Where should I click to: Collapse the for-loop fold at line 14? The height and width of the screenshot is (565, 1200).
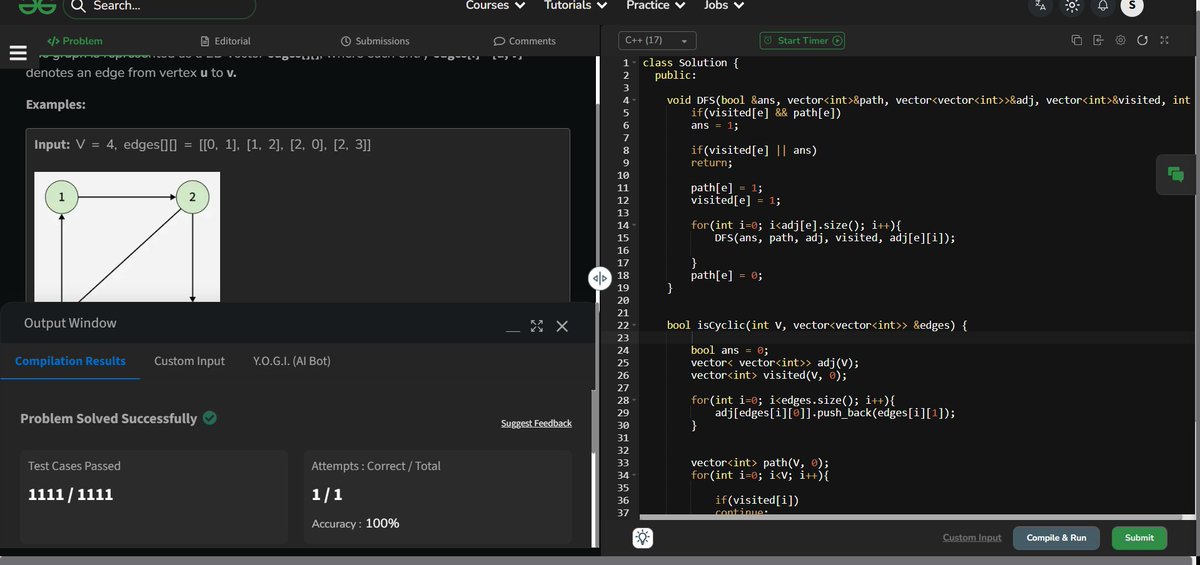click(635, 225)
